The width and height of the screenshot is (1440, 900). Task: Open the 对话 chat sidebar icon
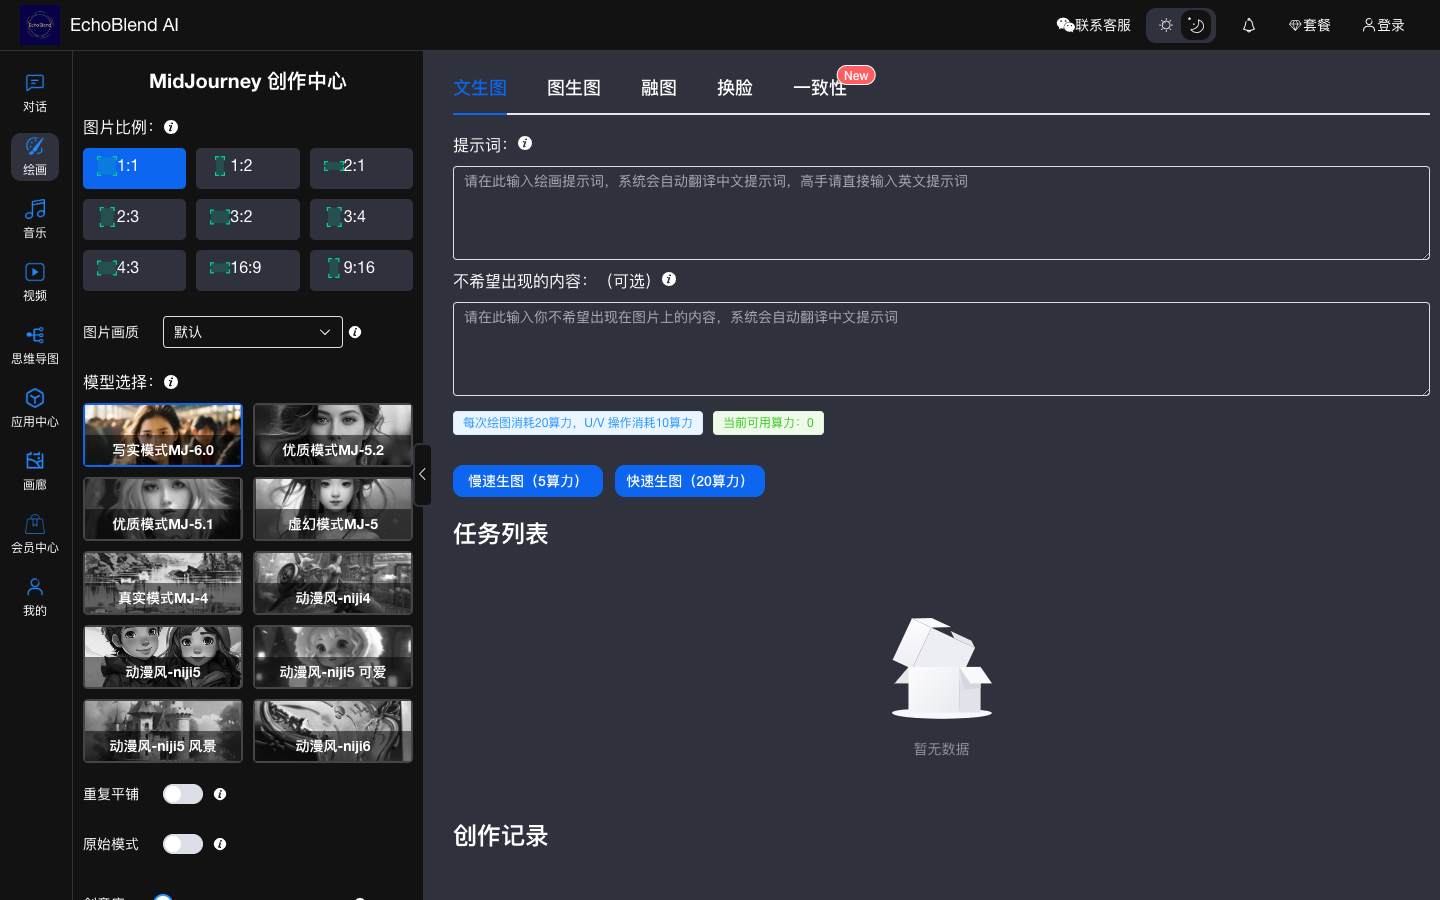[35, 93]
